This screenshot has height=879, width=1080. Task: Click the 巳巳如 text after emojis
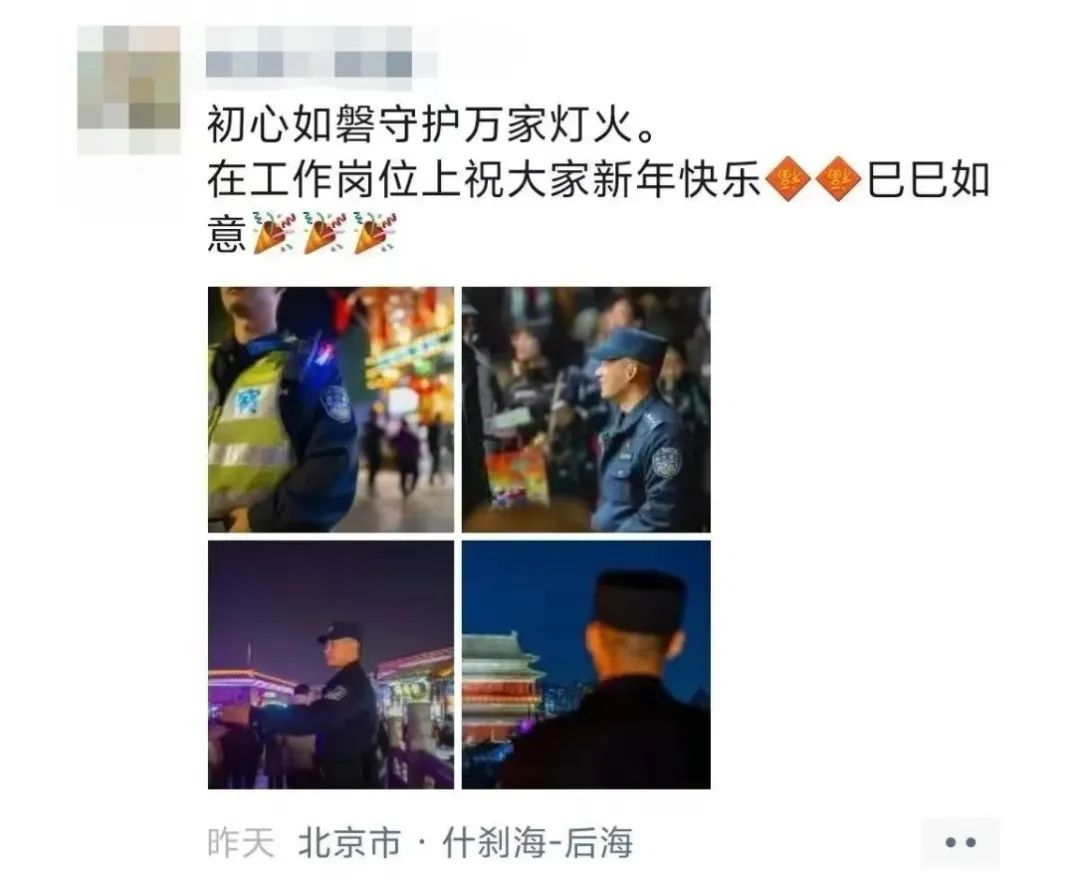click(x=928, y=180)
